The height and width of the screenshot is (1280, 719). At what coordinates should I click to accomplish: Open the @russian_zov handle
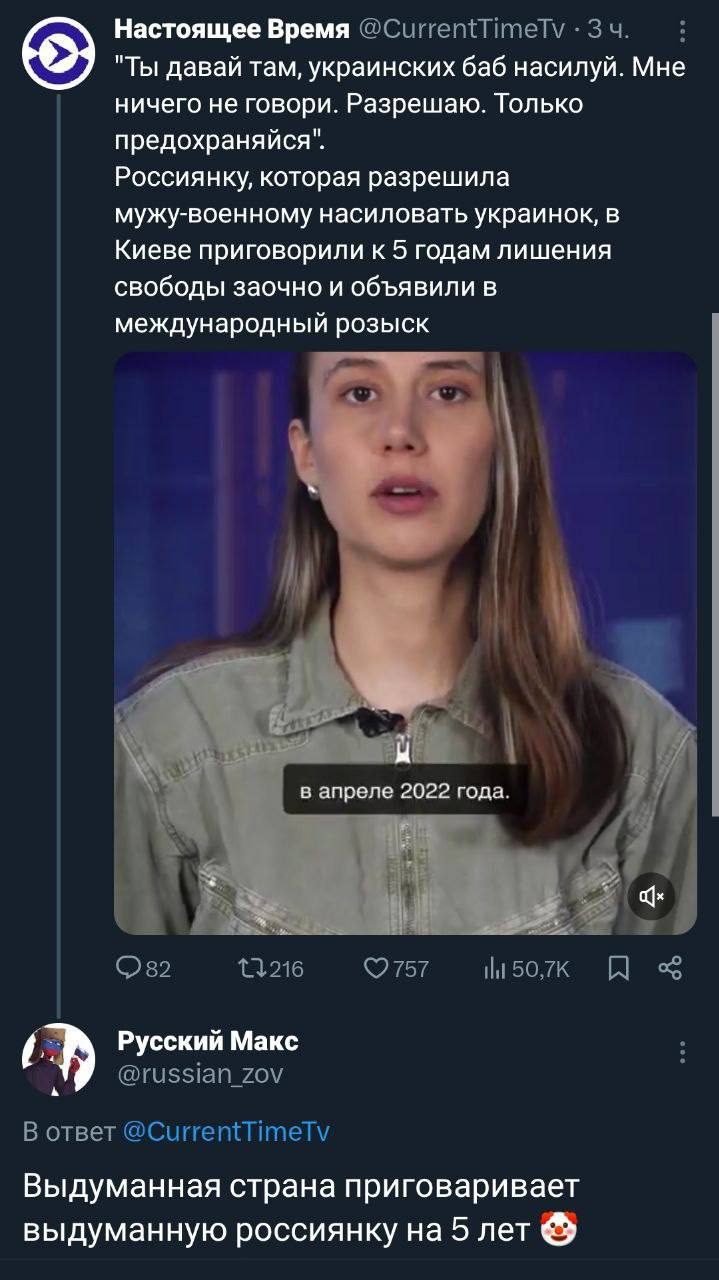pyautogui.click(x=200, y=1074)
